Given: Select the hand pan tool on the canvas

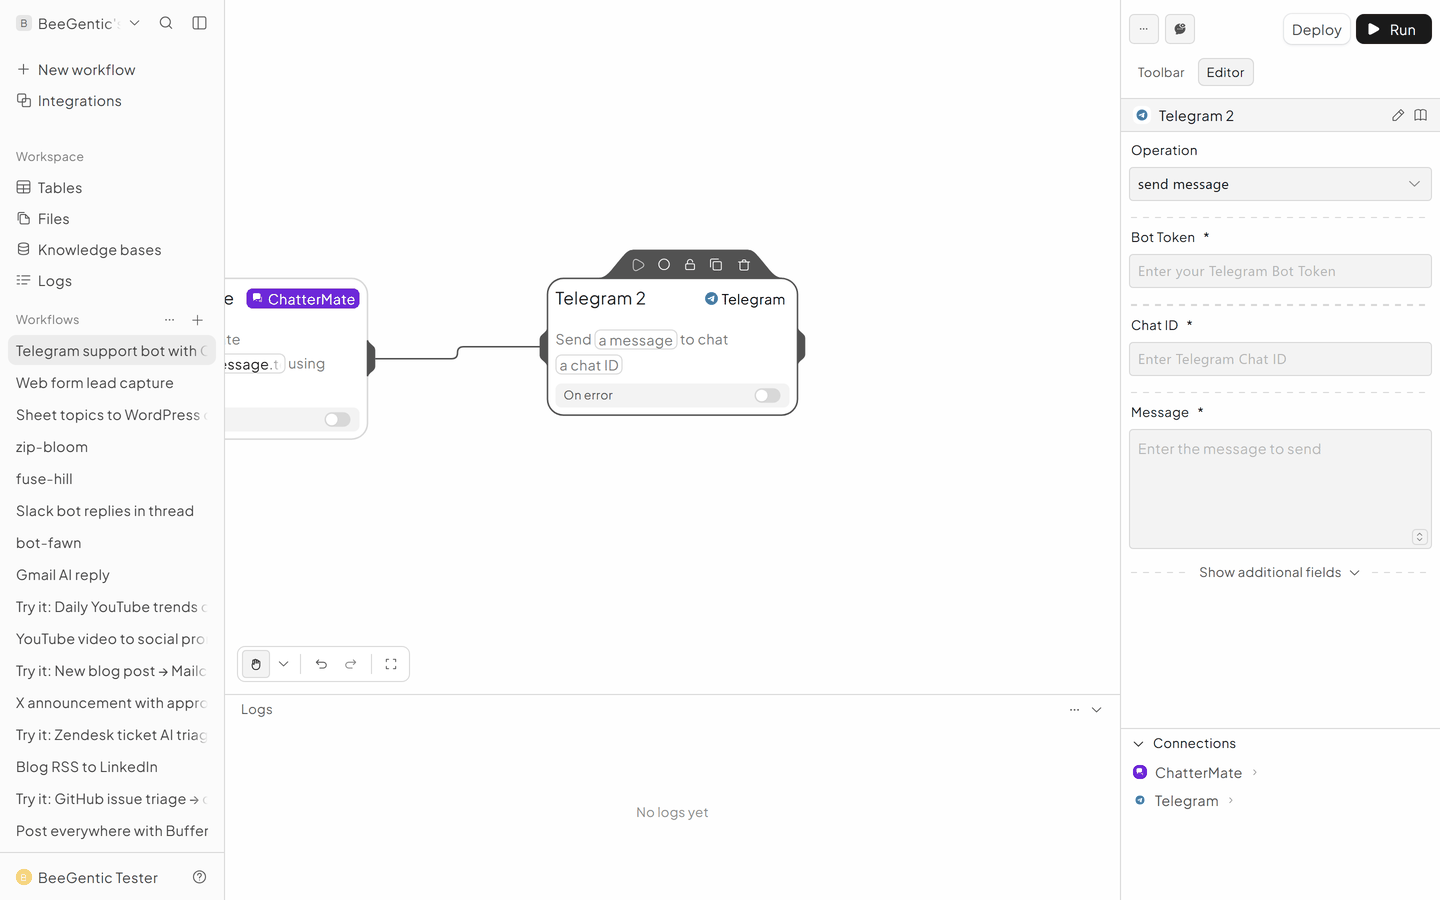Looking at the screenshot, I should (x=256, y=664).
